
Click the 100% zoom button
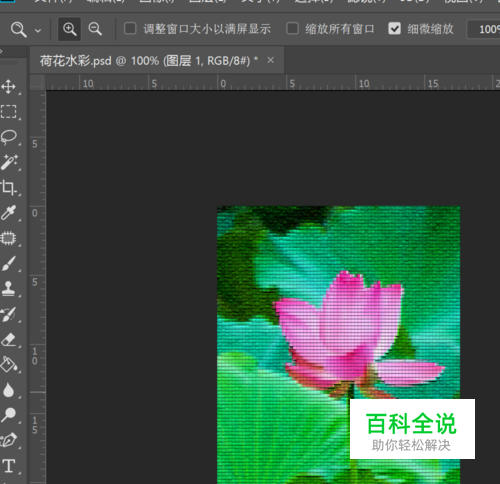click(483, 29)
